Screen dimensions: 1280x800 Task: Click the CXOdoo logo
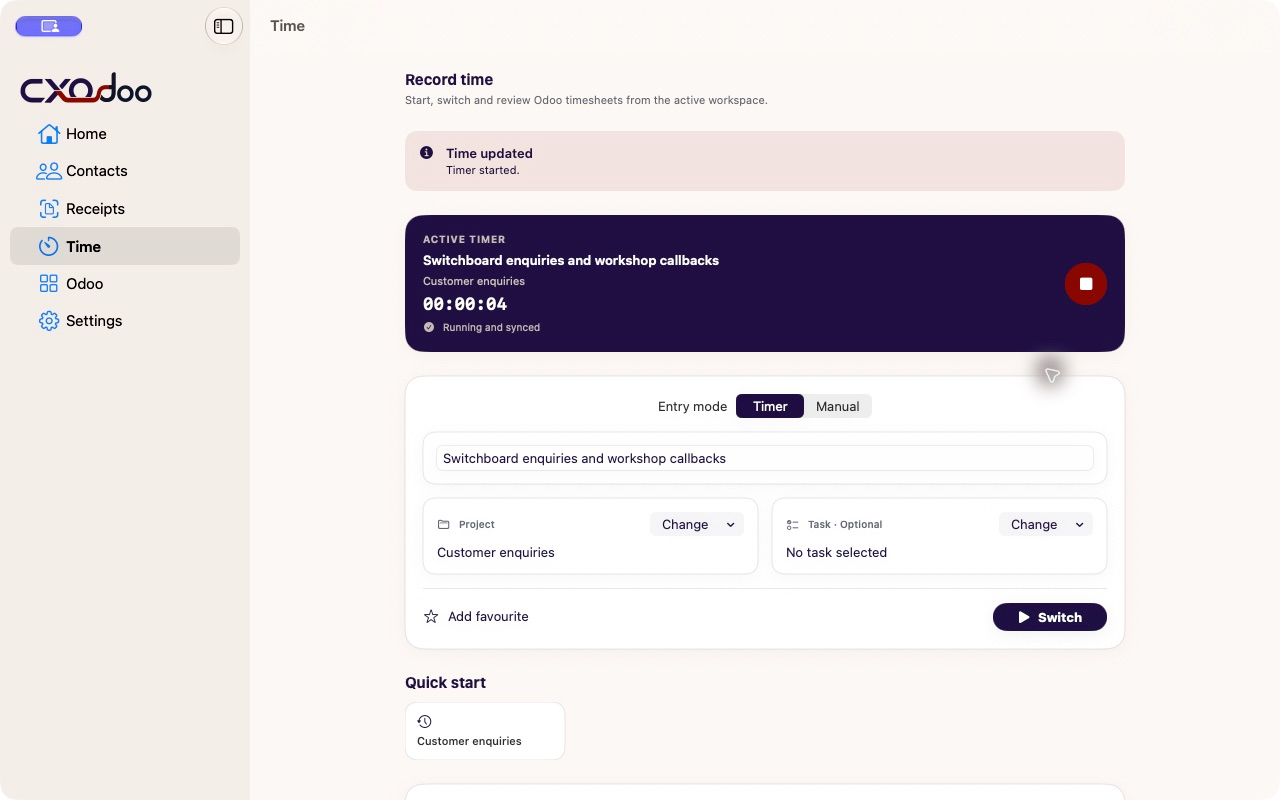point(86,89)
